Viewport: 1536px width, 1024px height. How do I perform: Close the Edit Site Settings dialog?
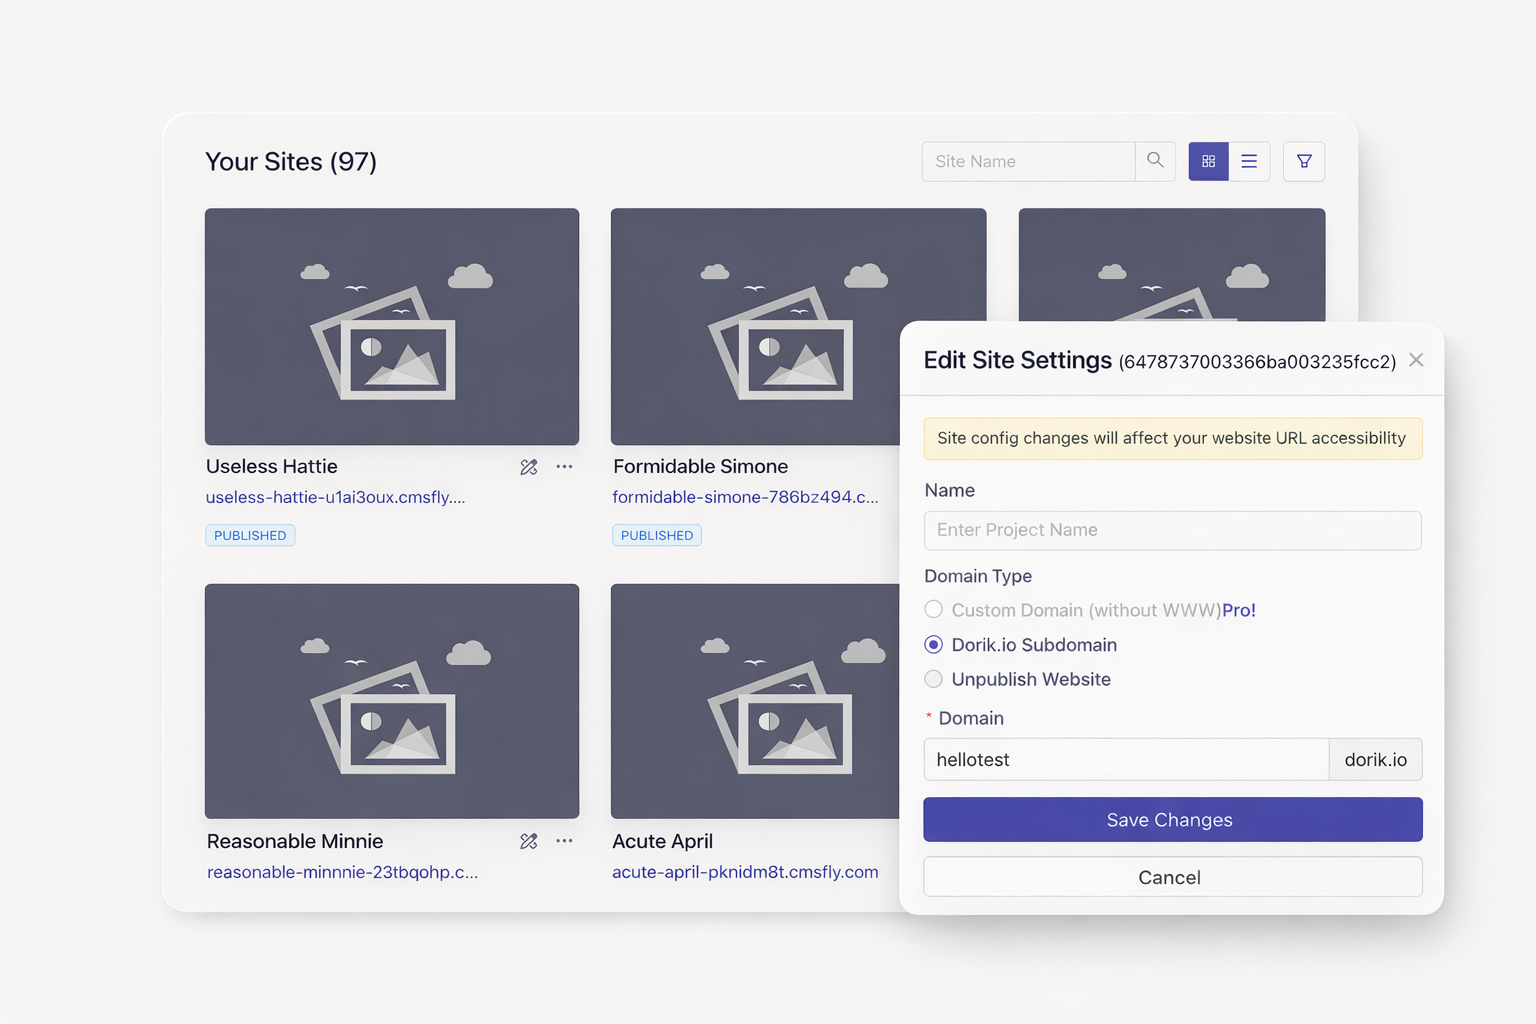[x=1416, y=360]
